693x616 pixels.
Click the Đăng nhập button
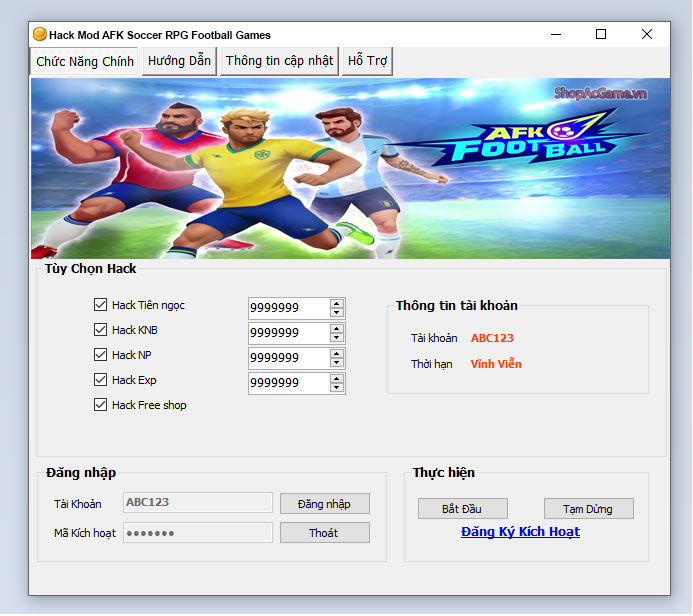(x=324, y=504)
